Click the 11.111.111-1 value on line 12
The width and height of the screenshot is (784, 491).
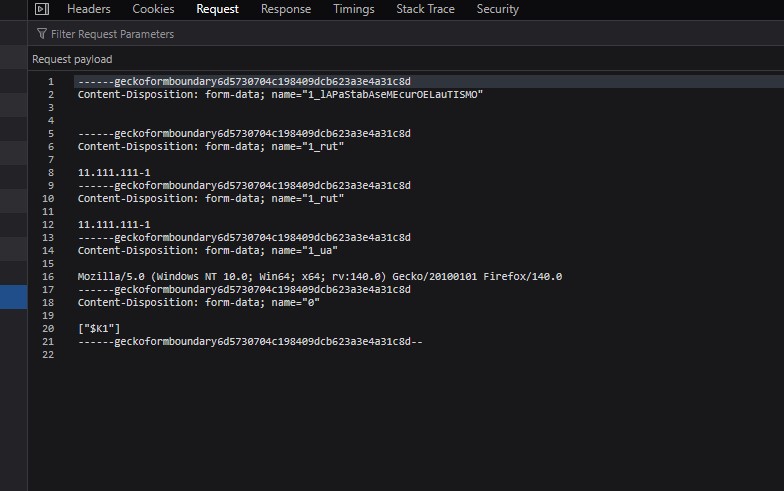(114, 224)
